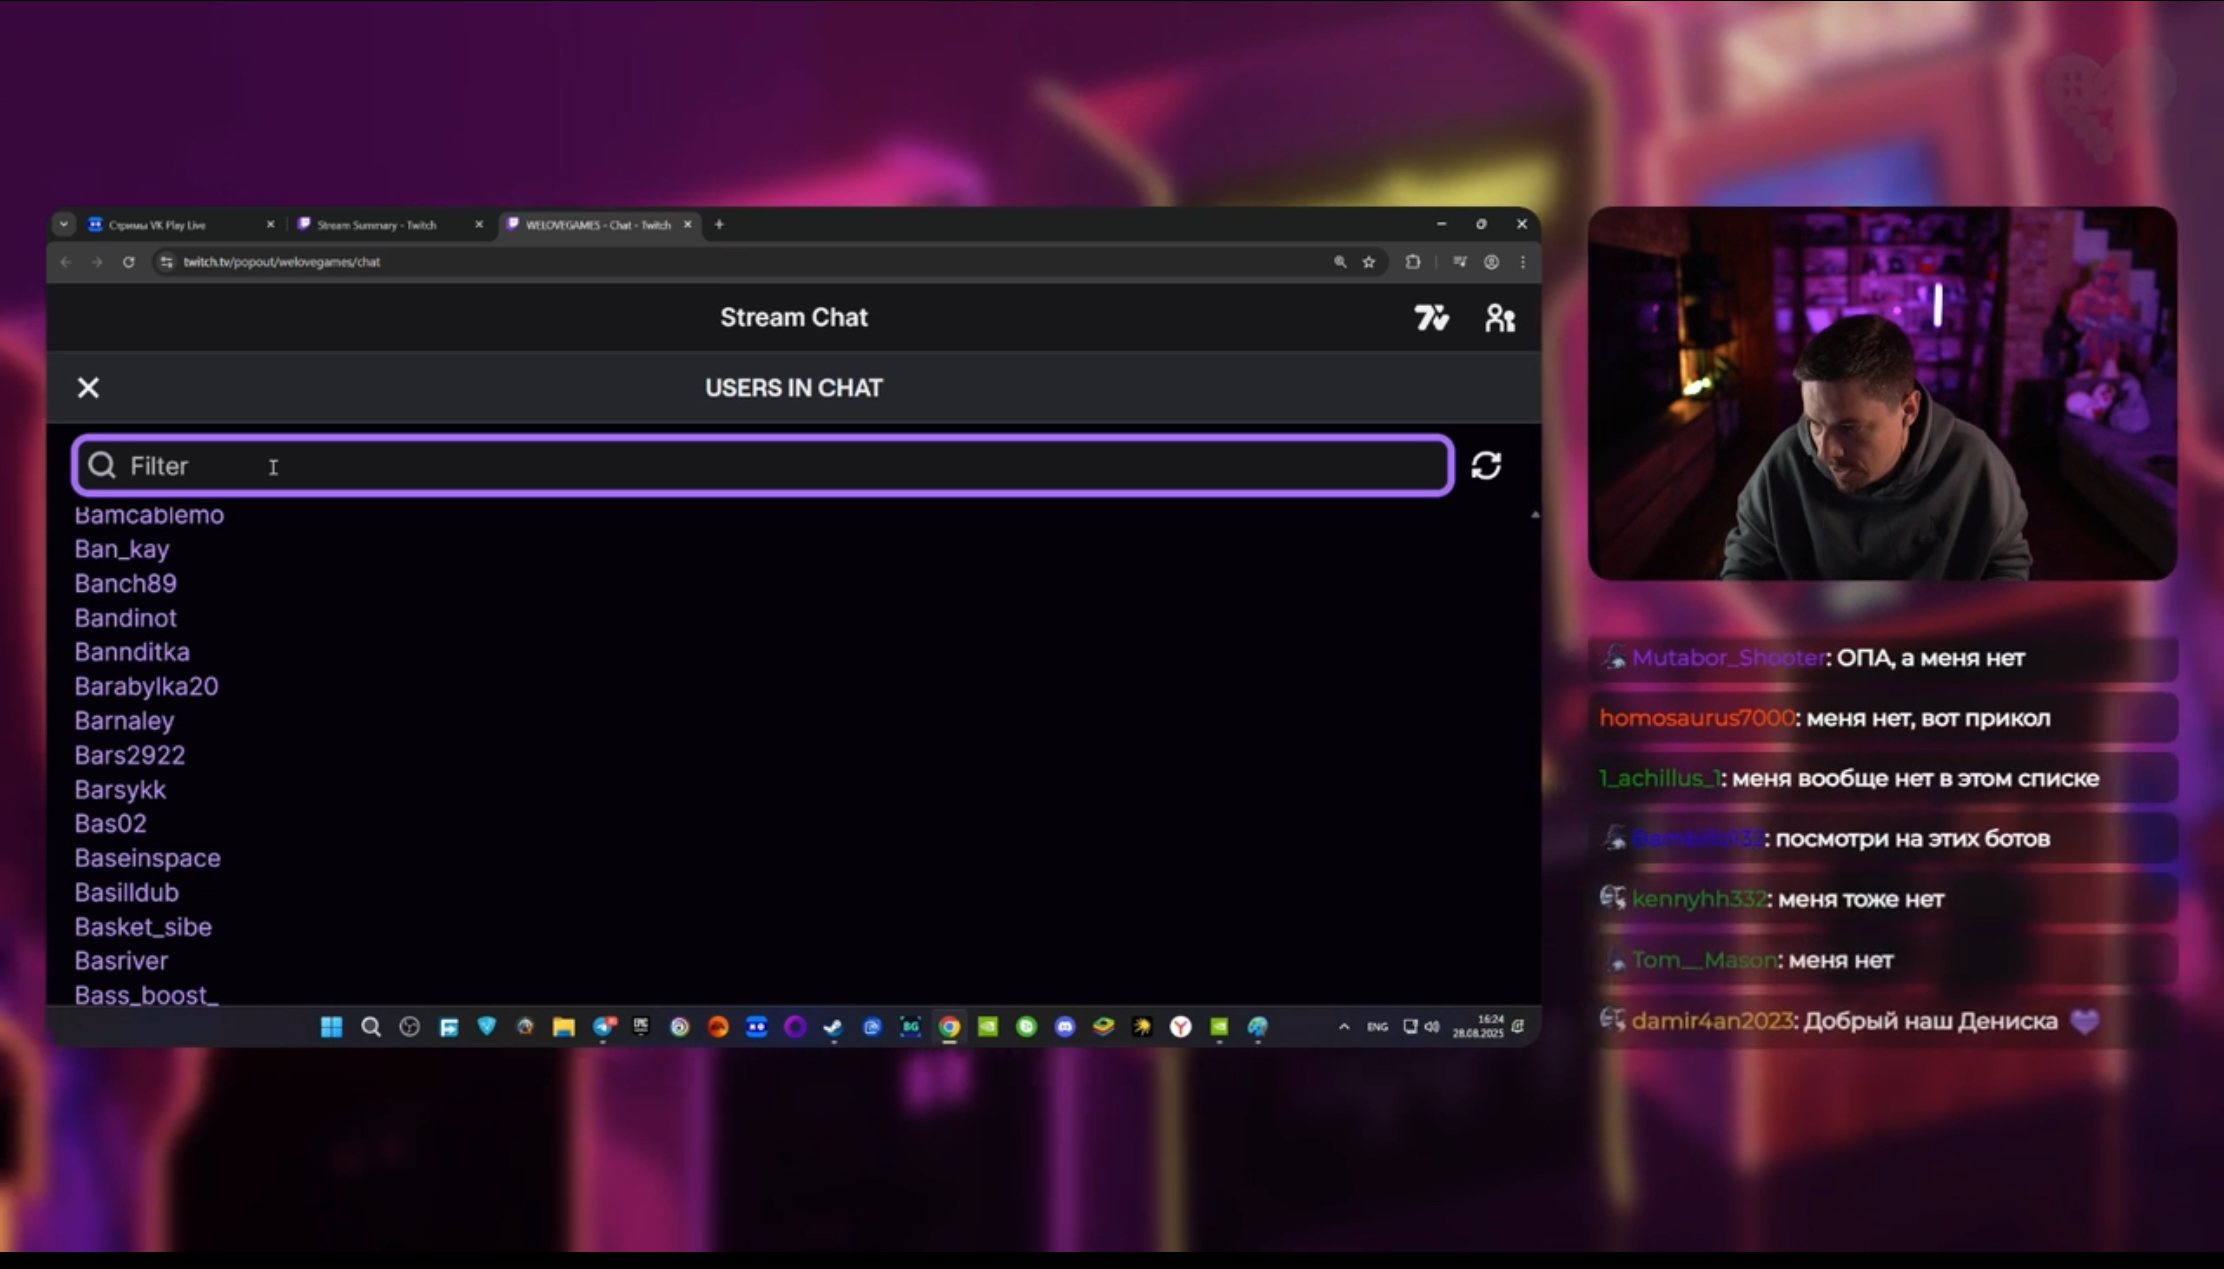Show hidden system tray icons chevron
Viewport: 2224px width, 1269px height.
coord(1344,1027)
